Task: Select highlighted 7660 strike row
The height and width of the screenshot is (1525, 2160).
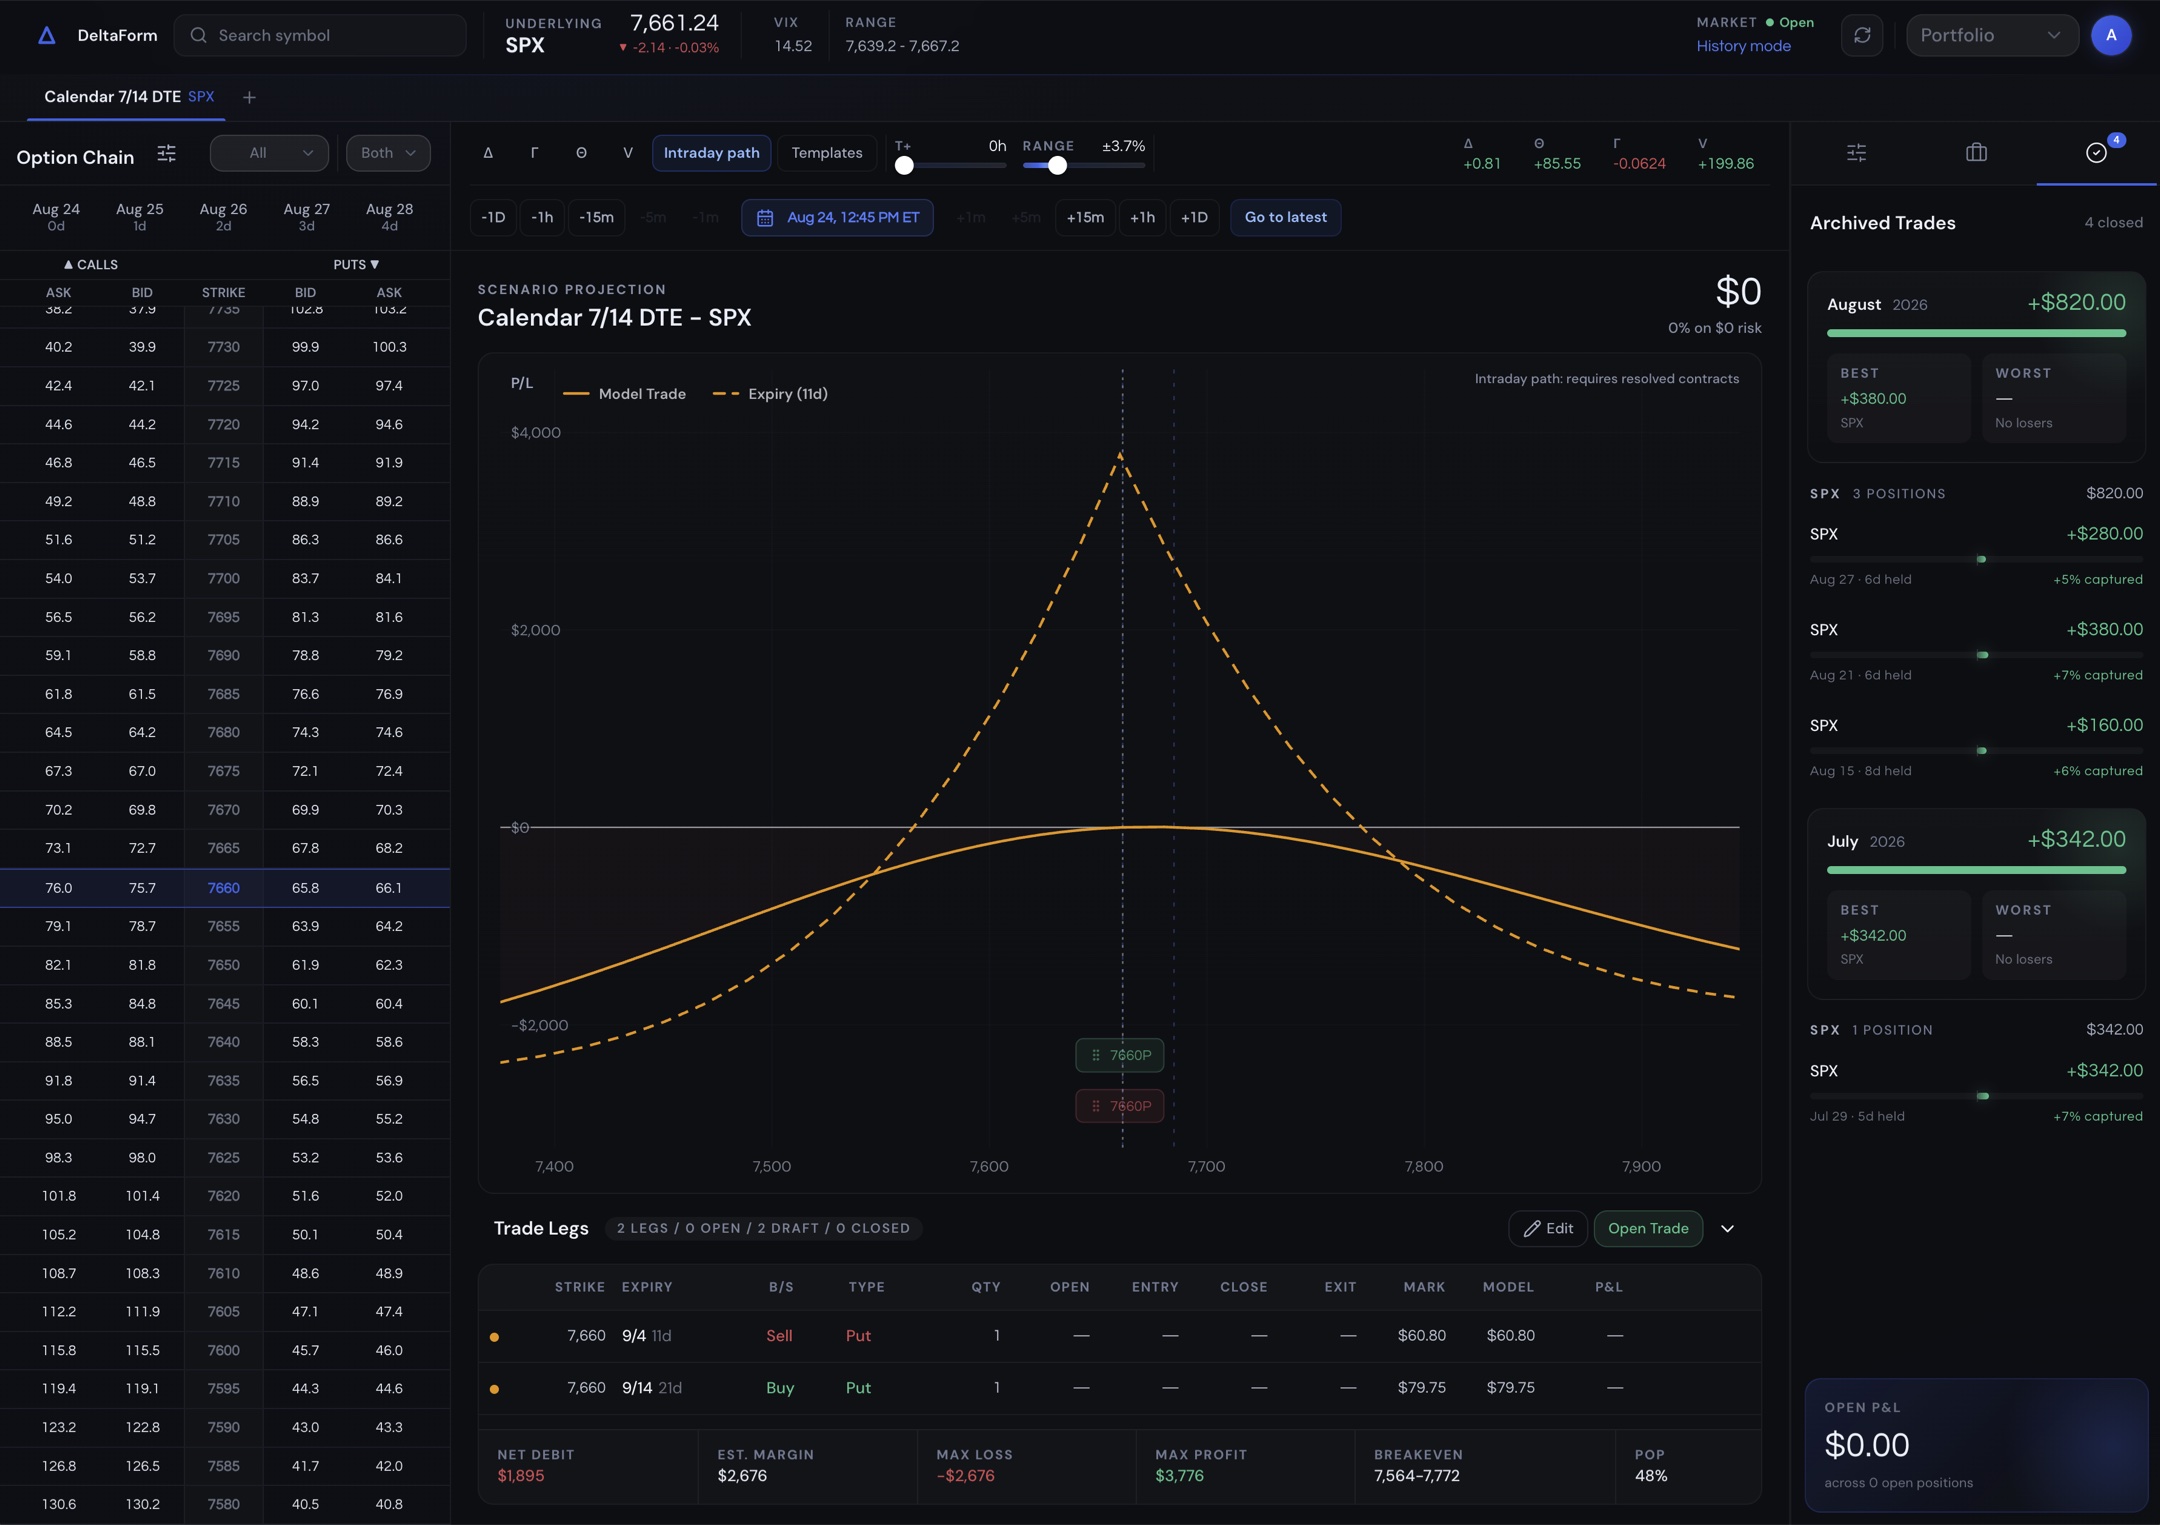Action: click(225, 888)
